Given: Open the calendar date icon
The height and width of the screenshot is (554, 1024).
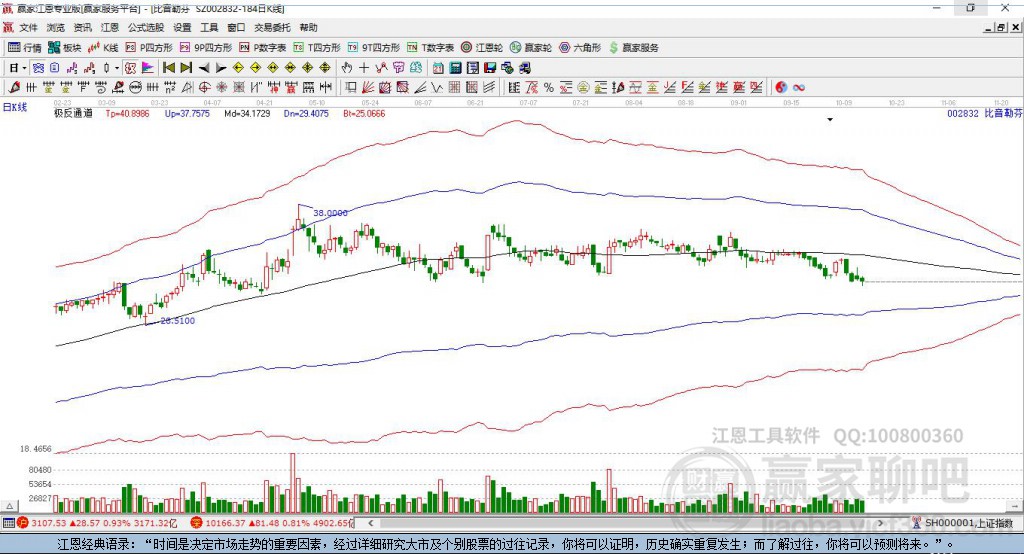Looking at the screenshot, I should point(438,68).
